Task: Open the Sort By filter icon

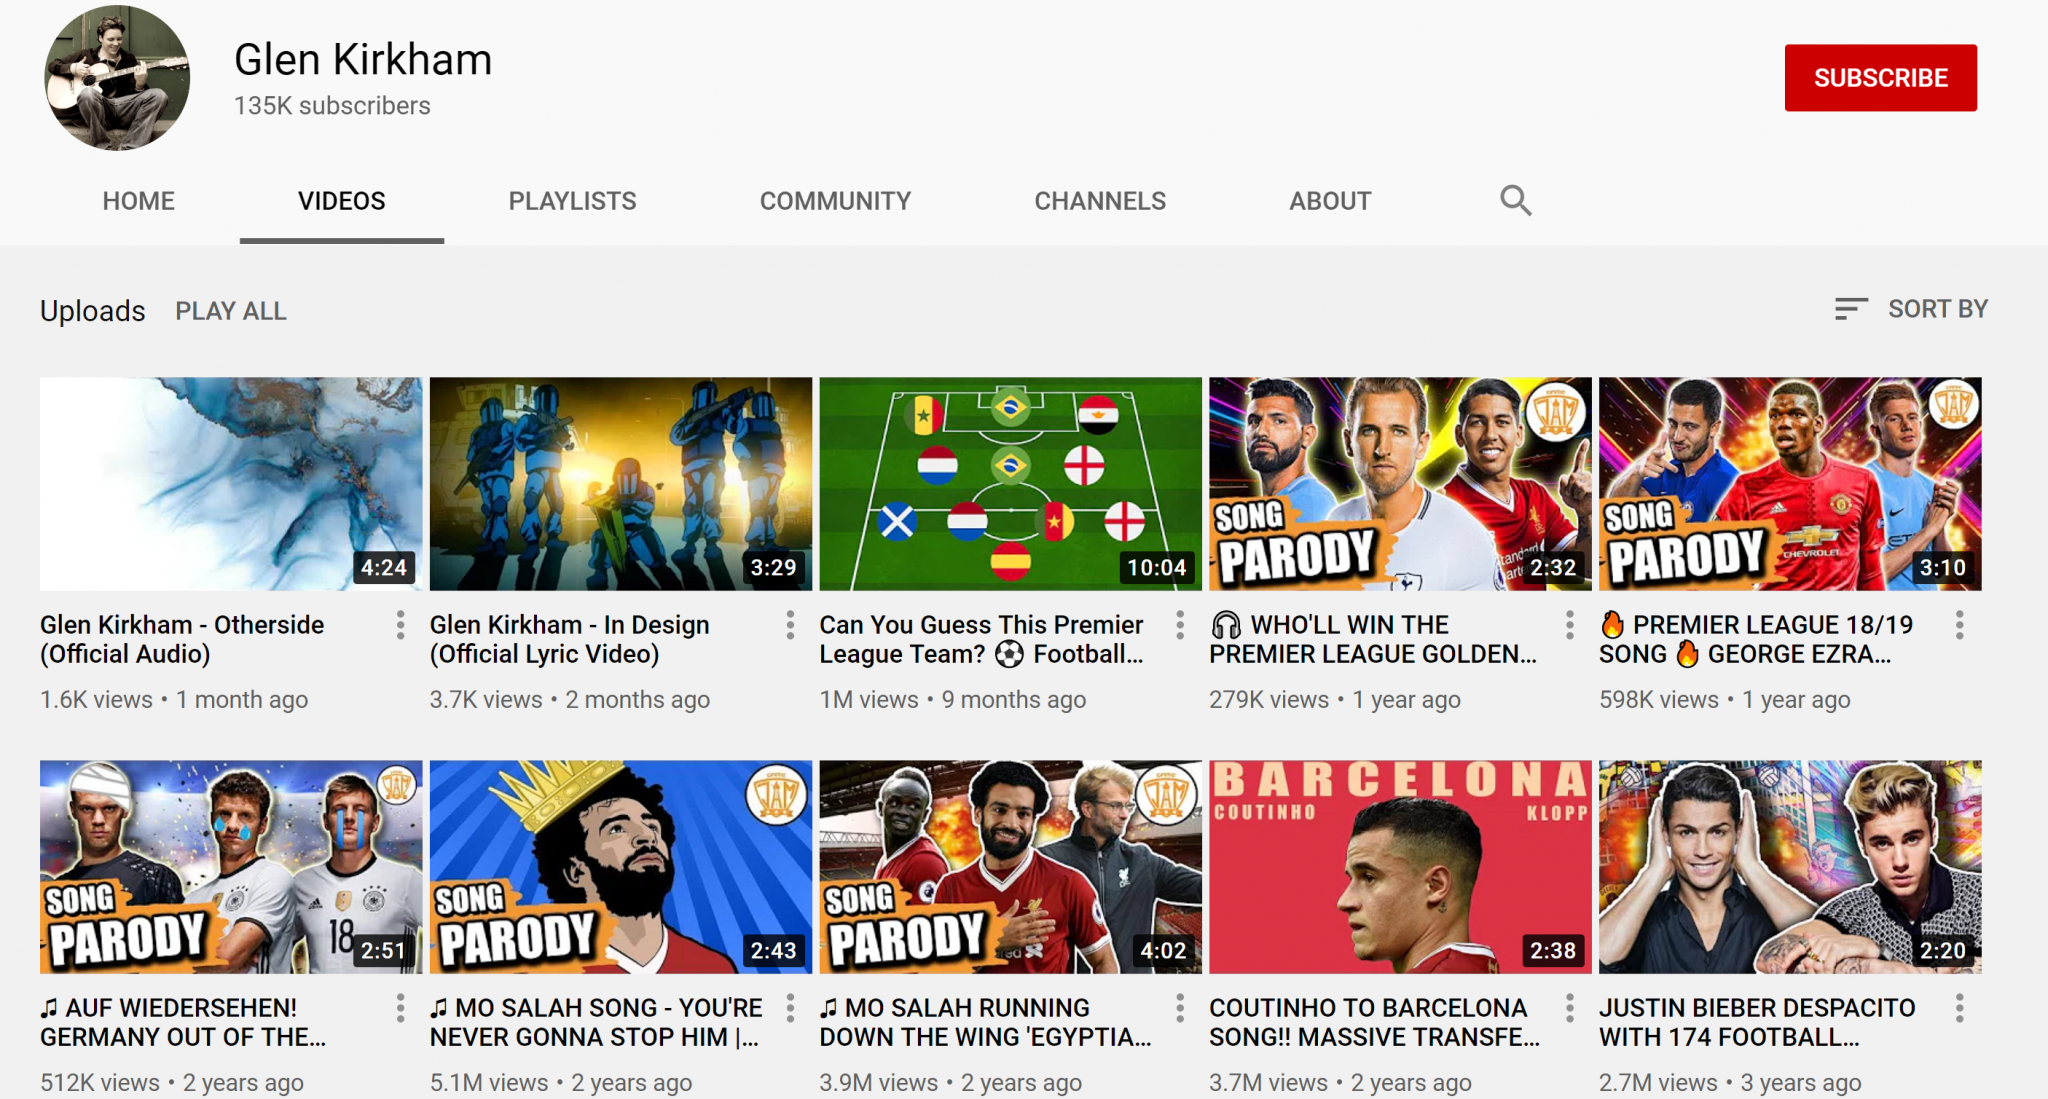Action: point(1851,309)
